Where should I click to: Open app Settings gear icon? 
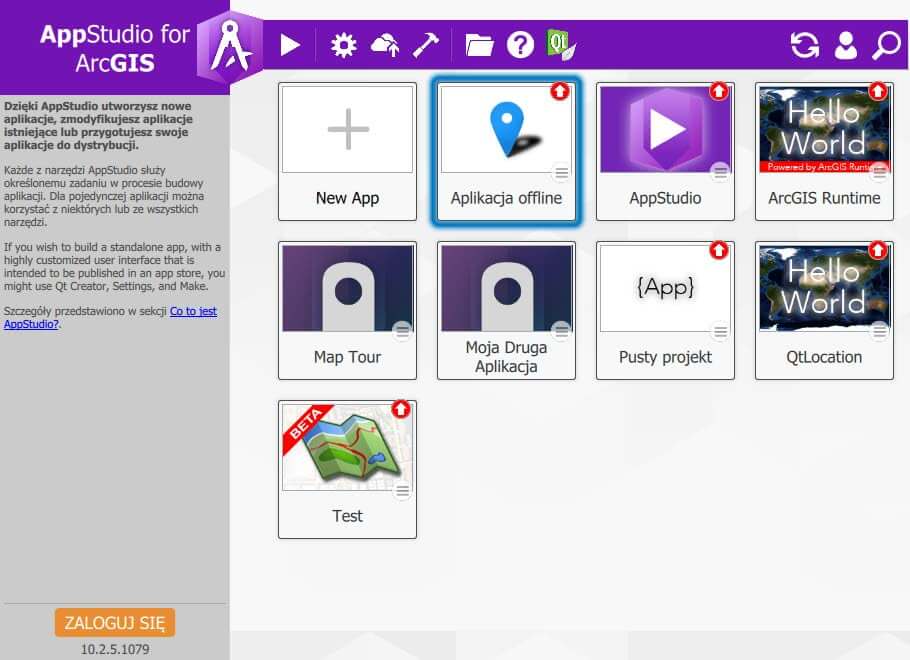(x=344, y=45)
